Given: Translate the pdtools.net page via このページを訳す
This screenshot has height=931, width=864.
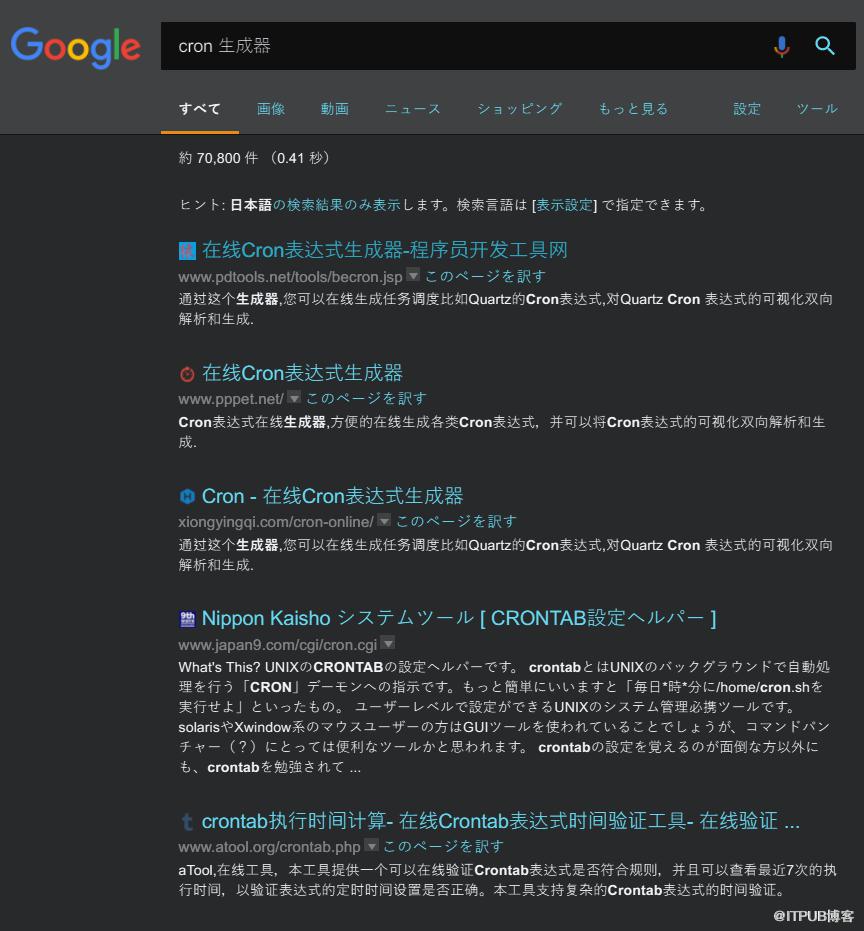Looking at the screenshot, I should (x=485, y=277).
